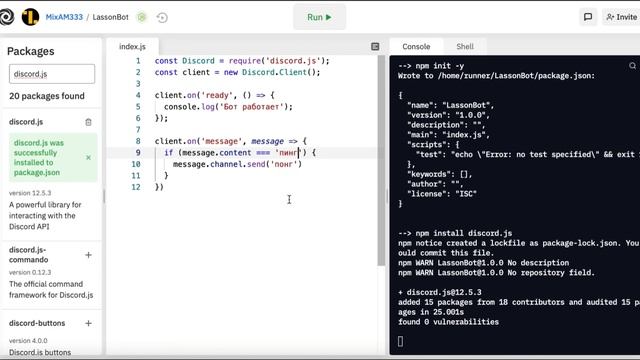The width and height of the screenshot is (640, 360).
Task: Click 'version 4.0.0' label
Action: 28,340
